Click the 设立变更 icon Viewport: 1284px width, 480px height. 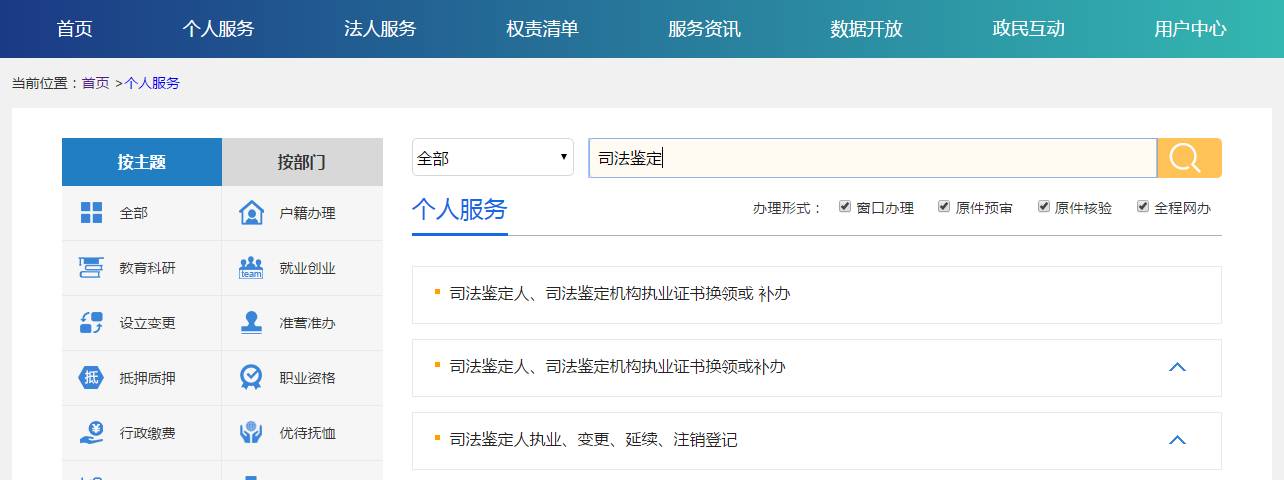point(91,323)
